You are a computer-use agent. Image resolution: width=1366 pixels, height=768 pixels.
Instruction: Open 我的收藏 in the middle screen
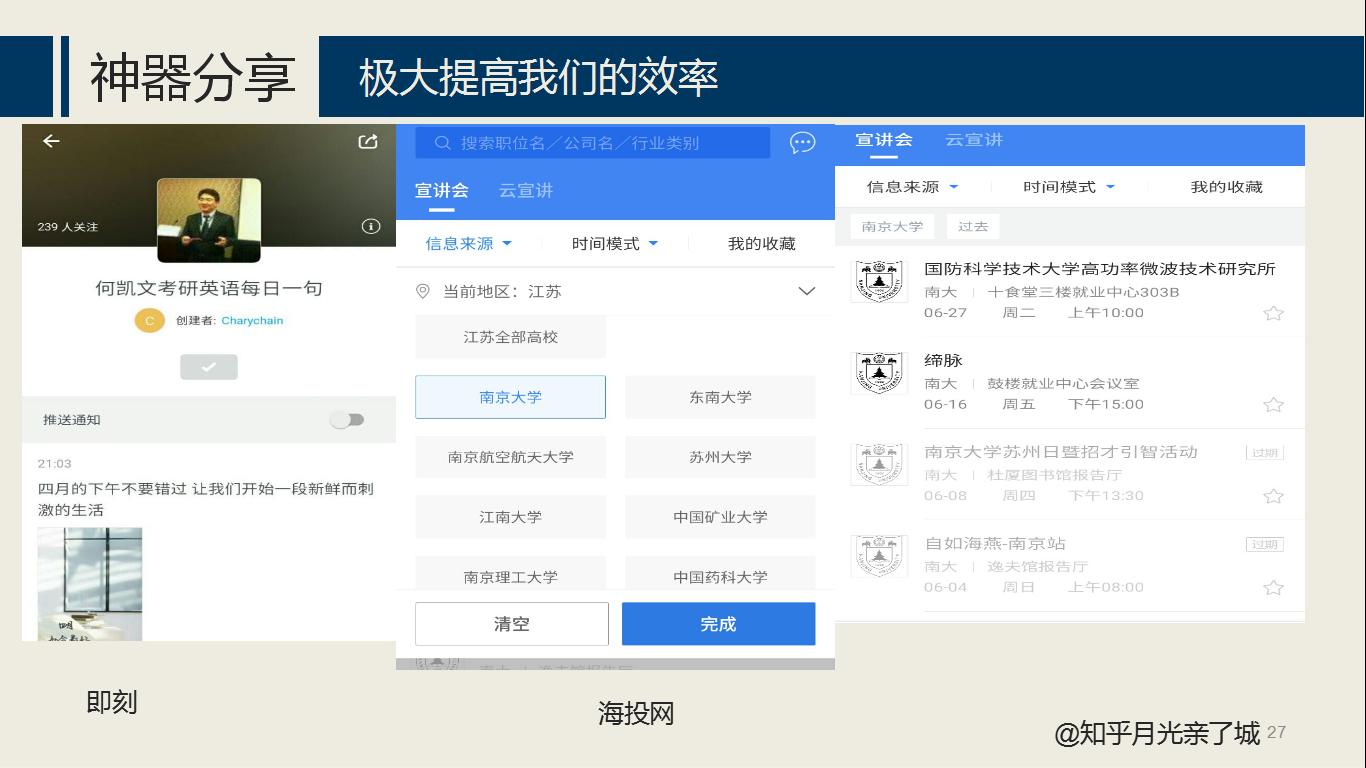pos(762,243)
